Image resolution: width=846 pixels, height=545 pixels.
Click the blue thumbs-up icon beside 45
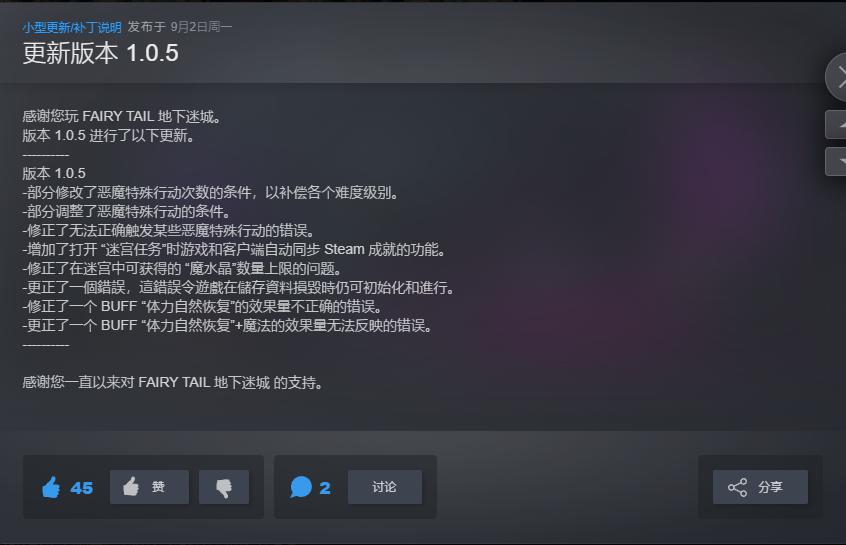(x=51, y=487)
